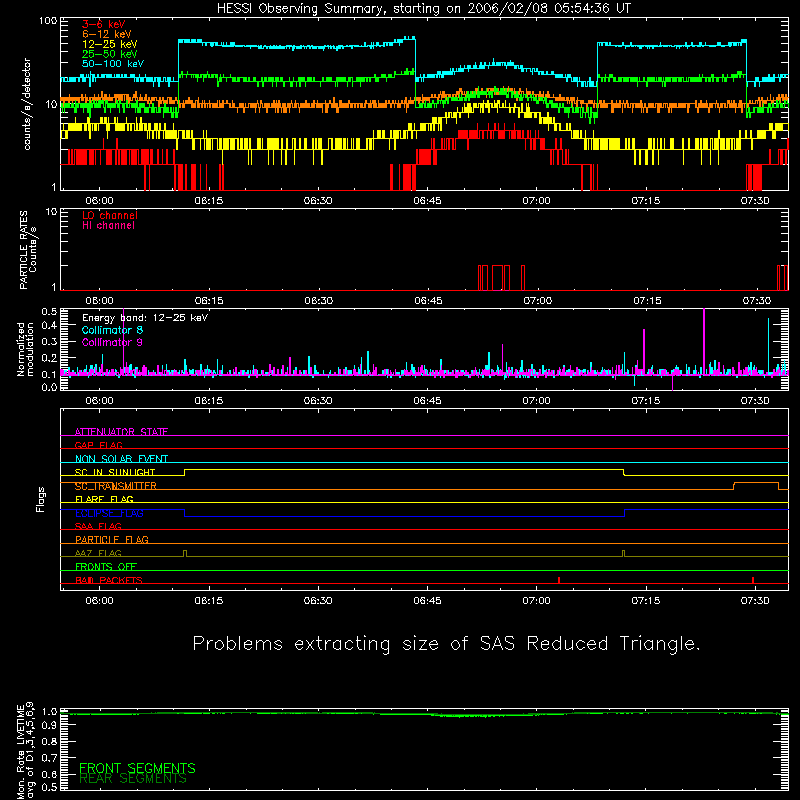Select the PARTICLE_FLAG label
The height and width of the screenshot is (800, 800).
point(112,540)
